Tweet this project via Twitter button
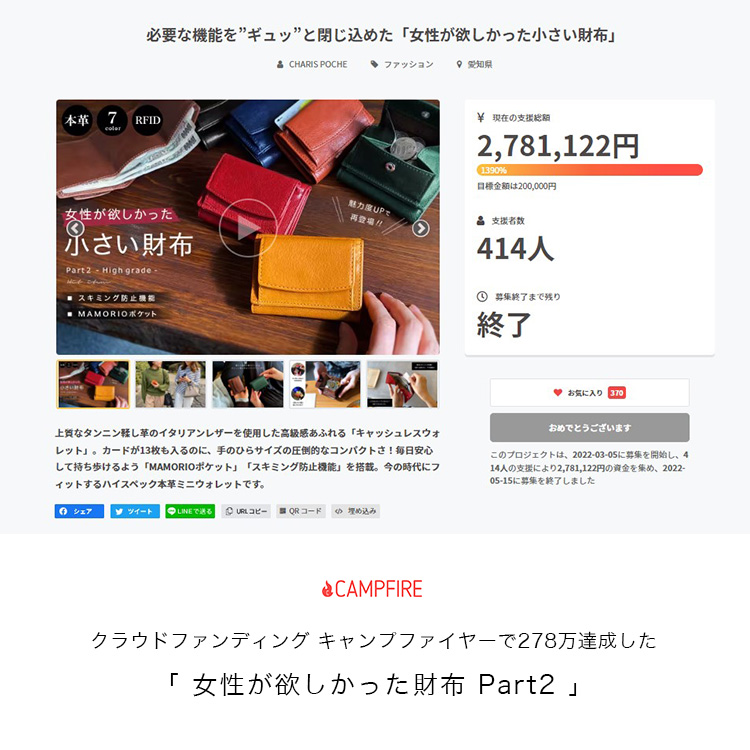Viewport: 750px width, 750px height. (135, 511)
